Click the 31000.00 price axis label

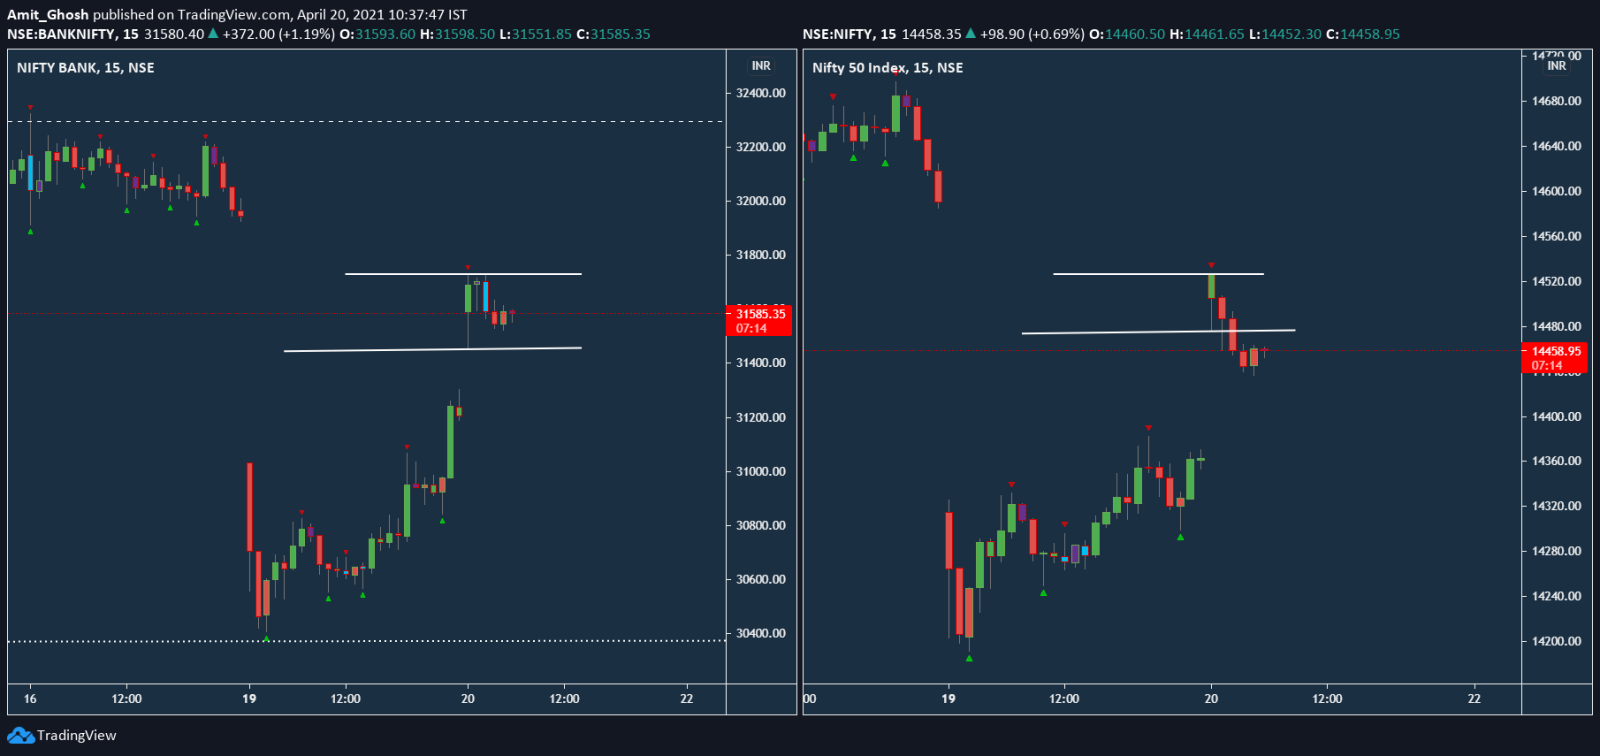pyautogui.click(x=761, y=471)
